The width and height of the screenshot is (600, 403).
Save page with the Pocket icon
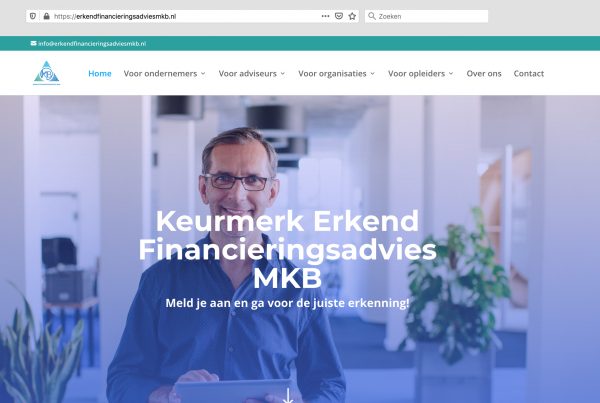(339, 16)
